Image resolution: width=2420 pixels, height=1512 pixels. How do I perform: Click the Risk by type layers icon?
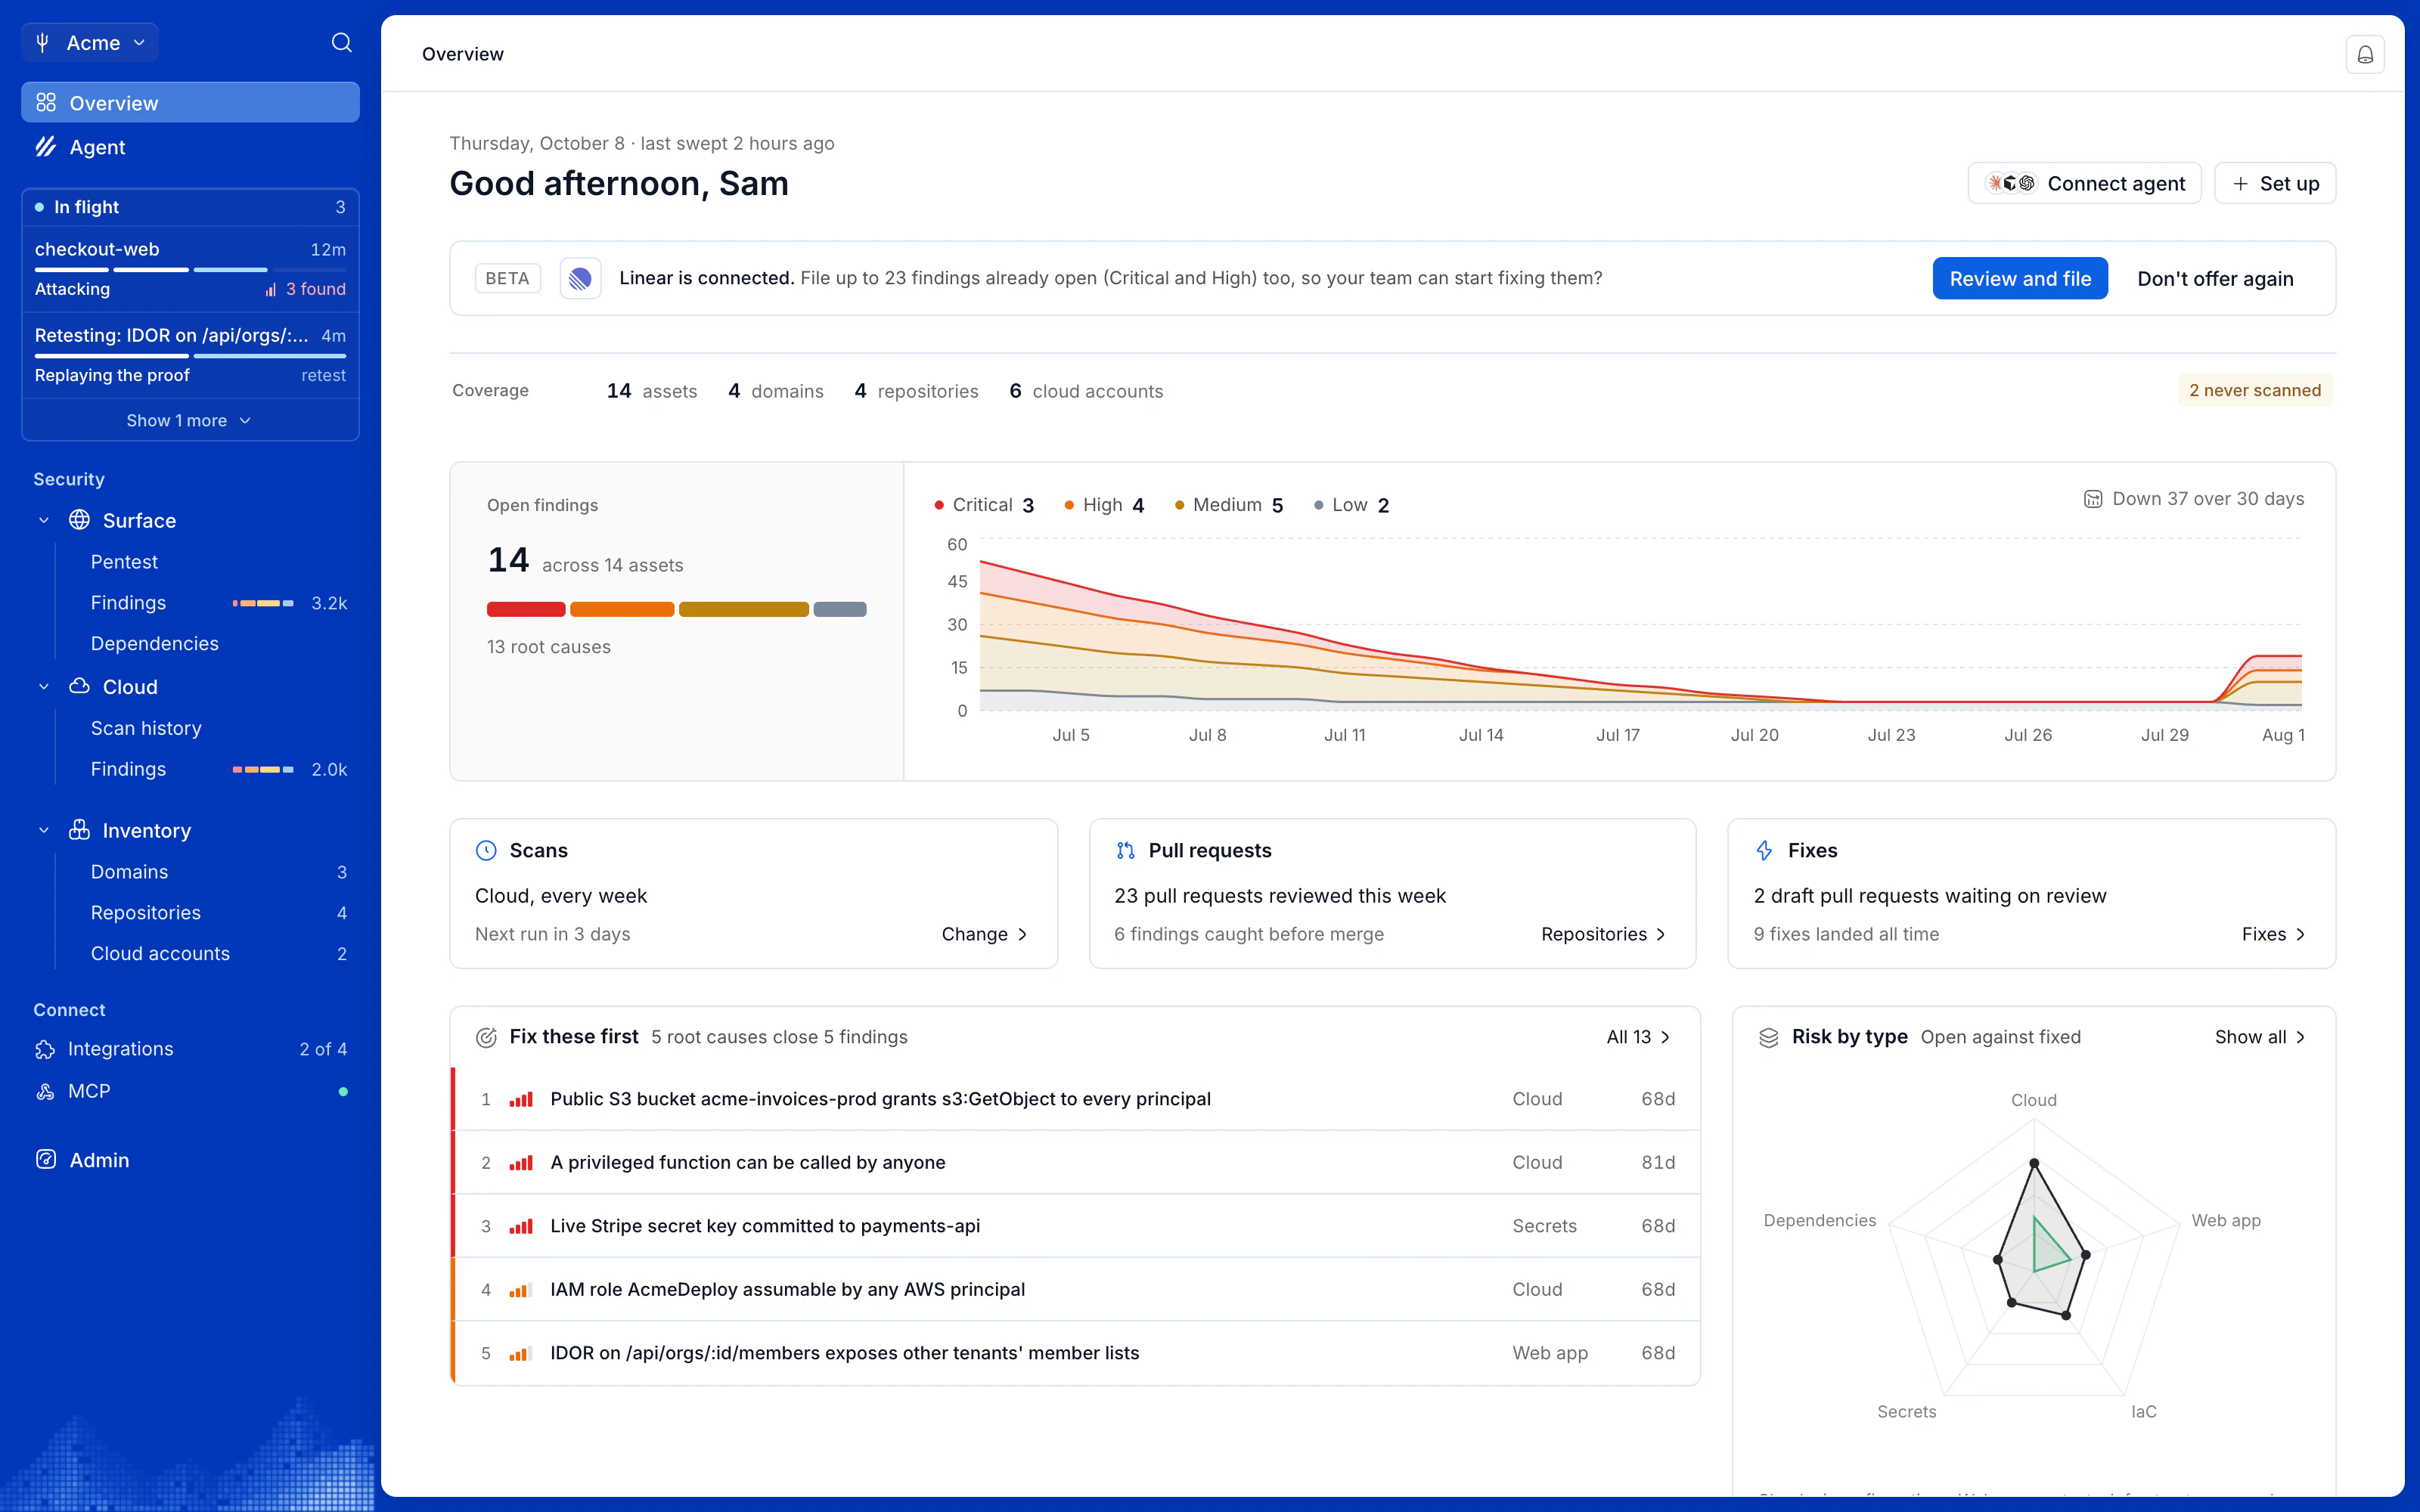pyautogui.click(x=1768, y=1037)
